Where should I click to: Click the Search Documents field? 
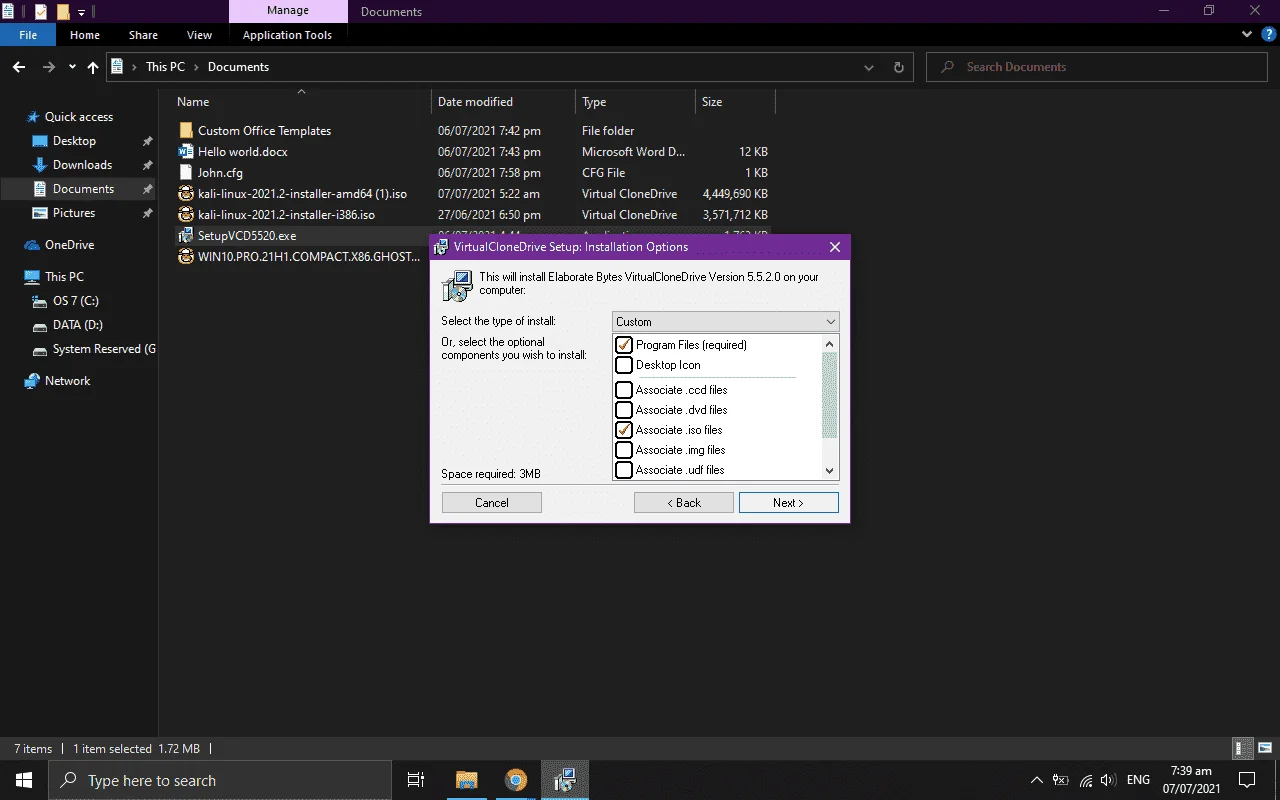pos(1098,67)
